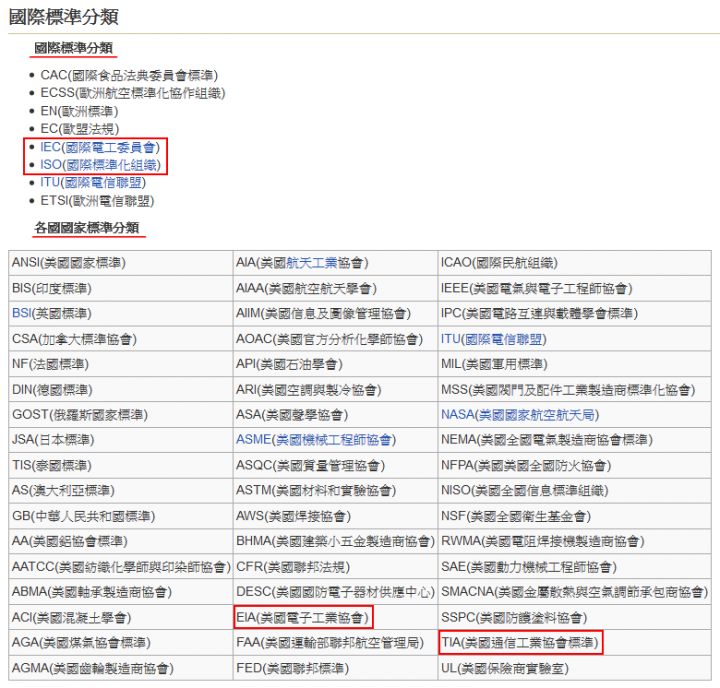
Task: Select the ASA(美國聲學協會) cell
Action: pos(336,415)
